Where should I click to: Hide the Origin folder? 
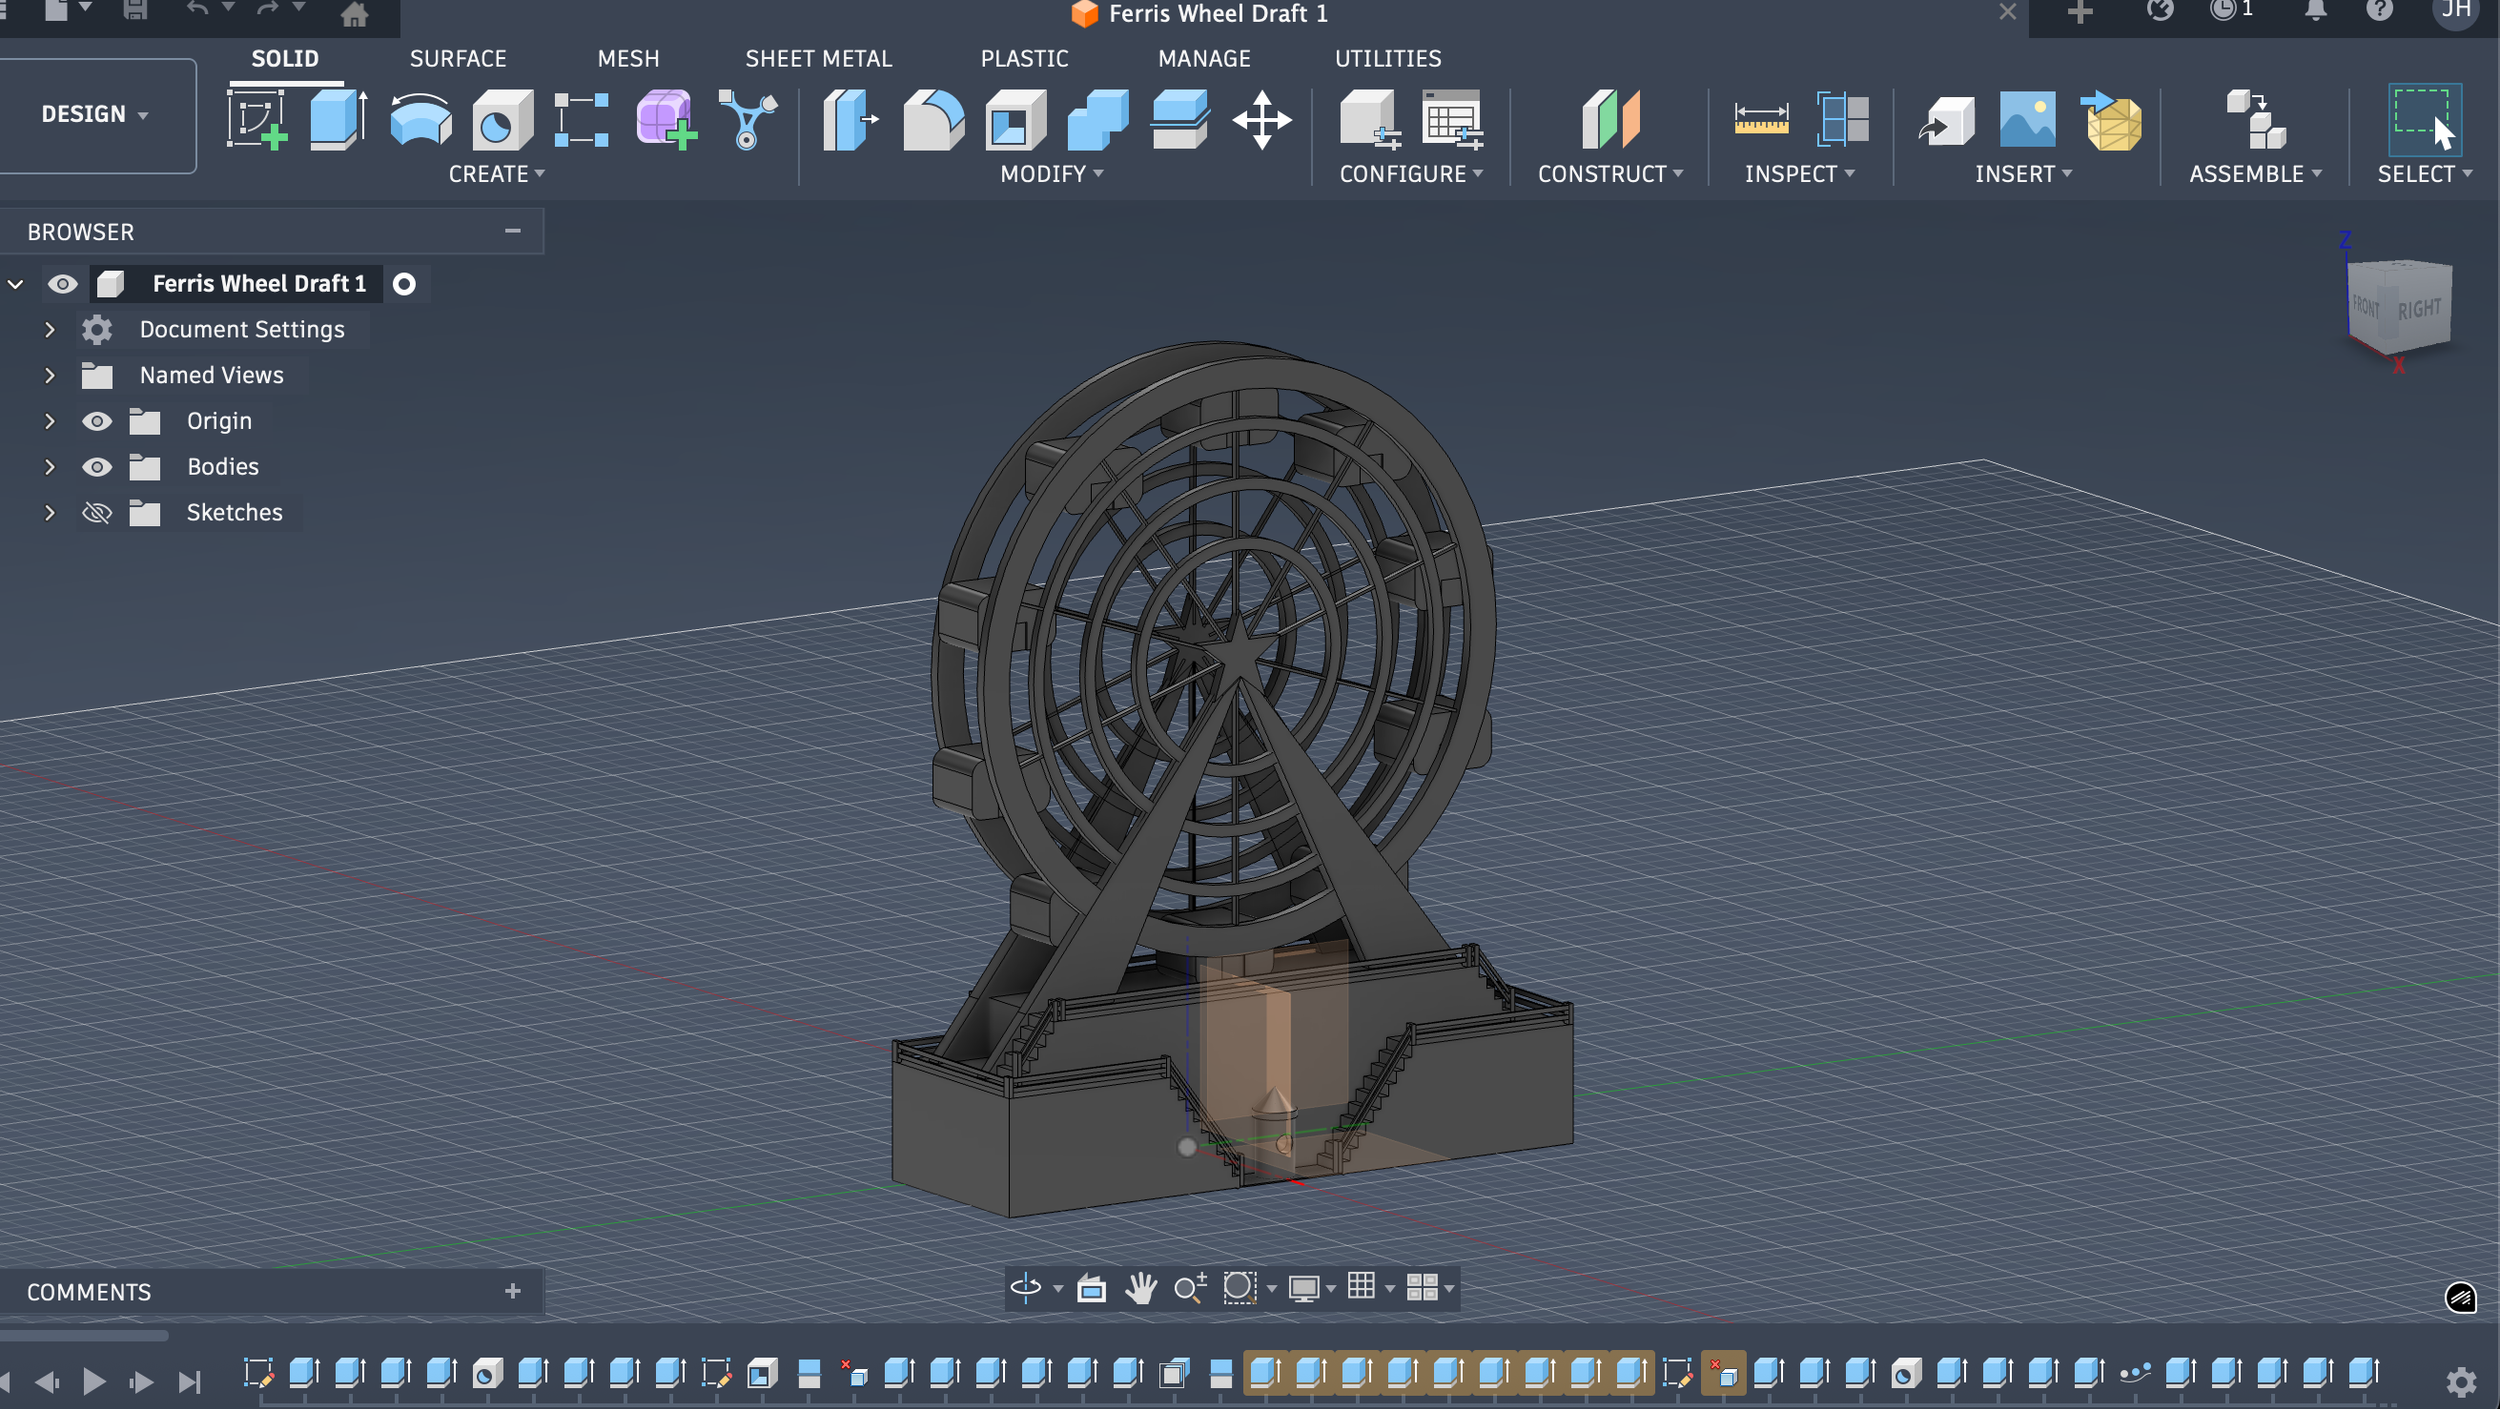coord(97,421)
